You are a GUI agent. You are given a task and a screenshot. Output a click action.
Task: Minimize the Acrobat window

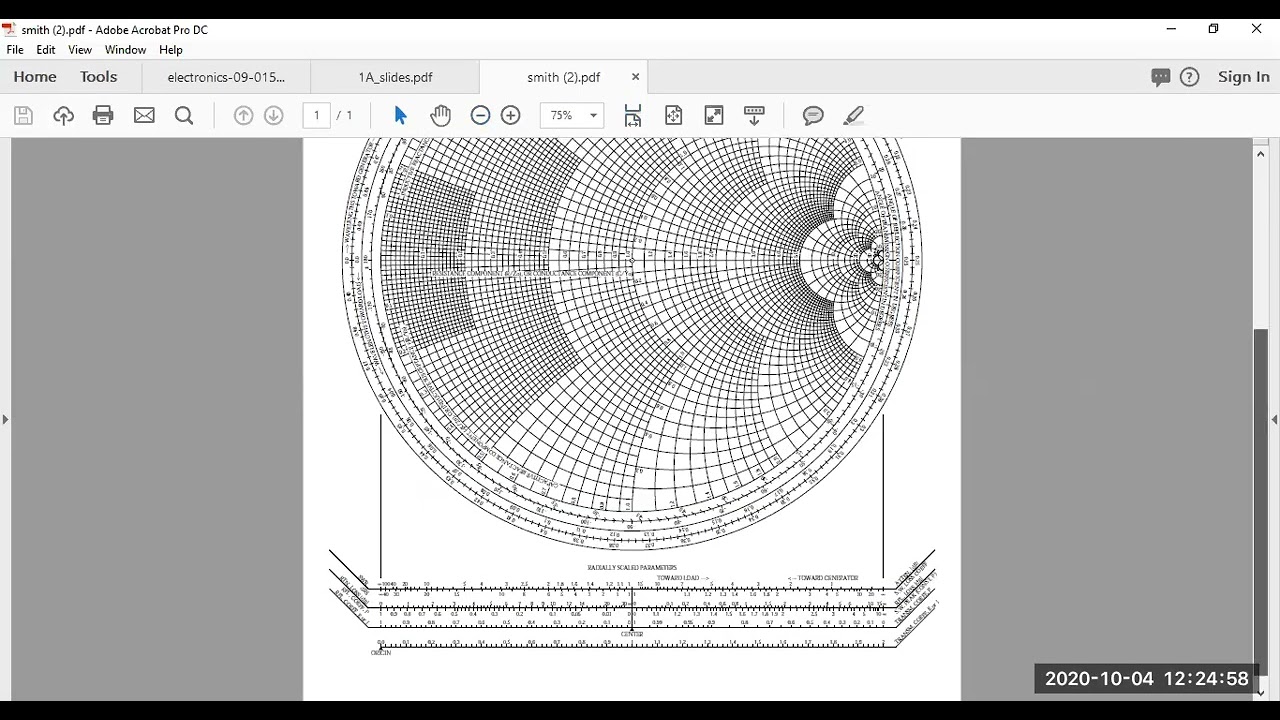1171,29
